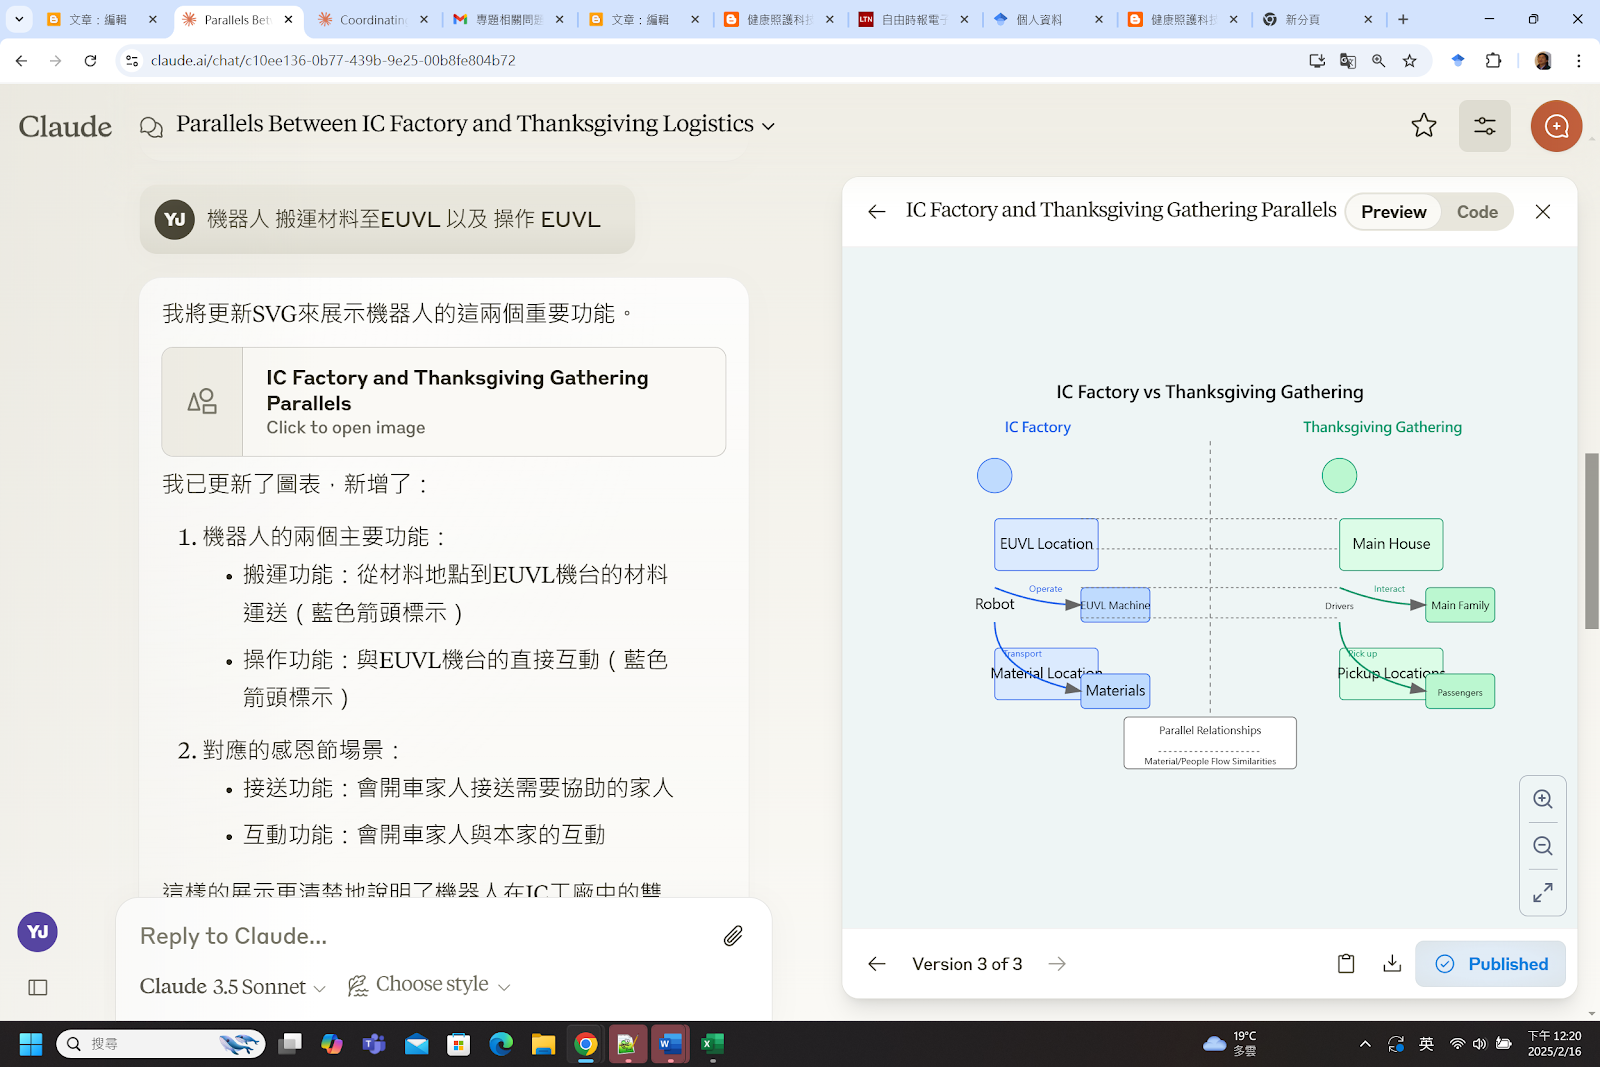Screen dimensions: 1600x1067
Task: Zoom in on the diagram
Action: (1543, 800)
